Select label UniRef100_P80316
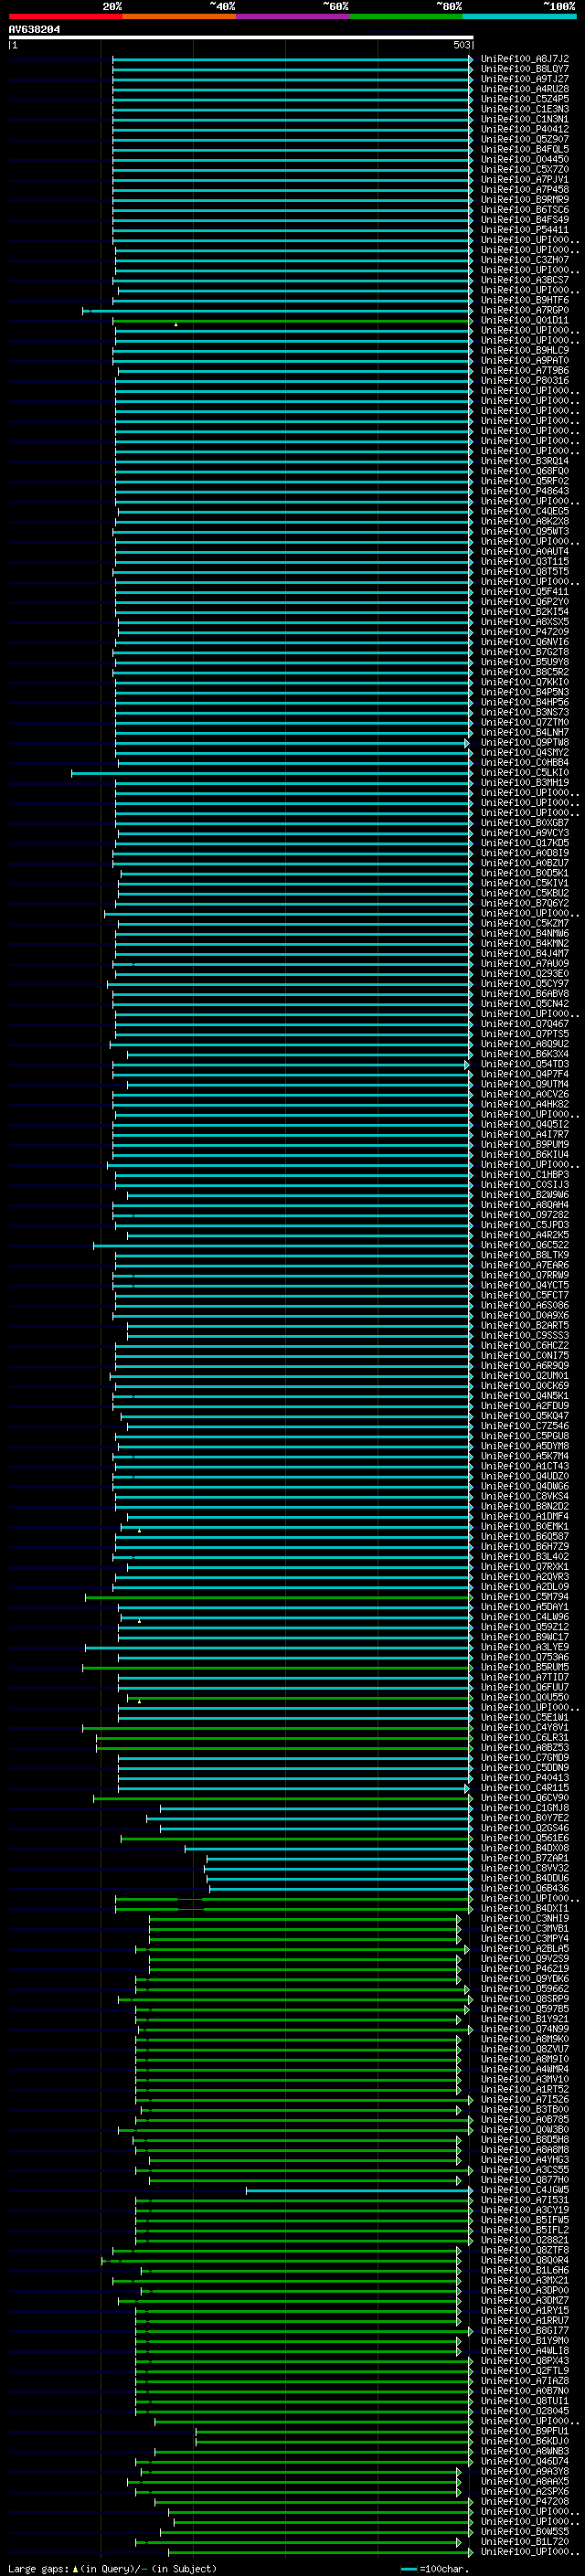 pyautogui.click(x=525, y=380)
